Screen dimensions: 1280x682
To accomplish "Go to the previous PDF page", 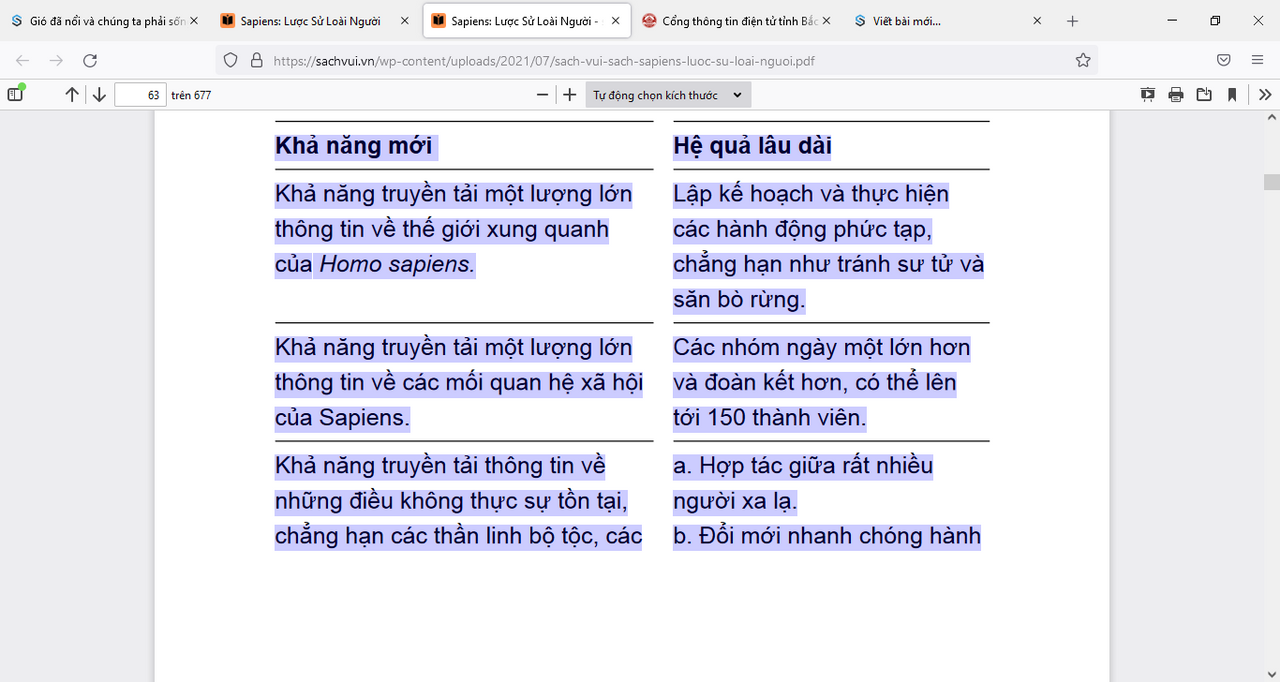I will click(72, 95).
